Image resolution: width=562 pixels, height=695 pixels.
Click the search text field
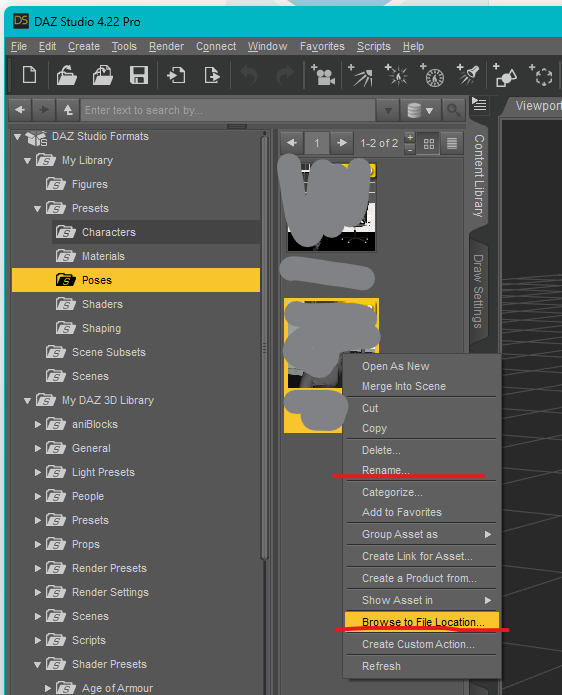228,110
